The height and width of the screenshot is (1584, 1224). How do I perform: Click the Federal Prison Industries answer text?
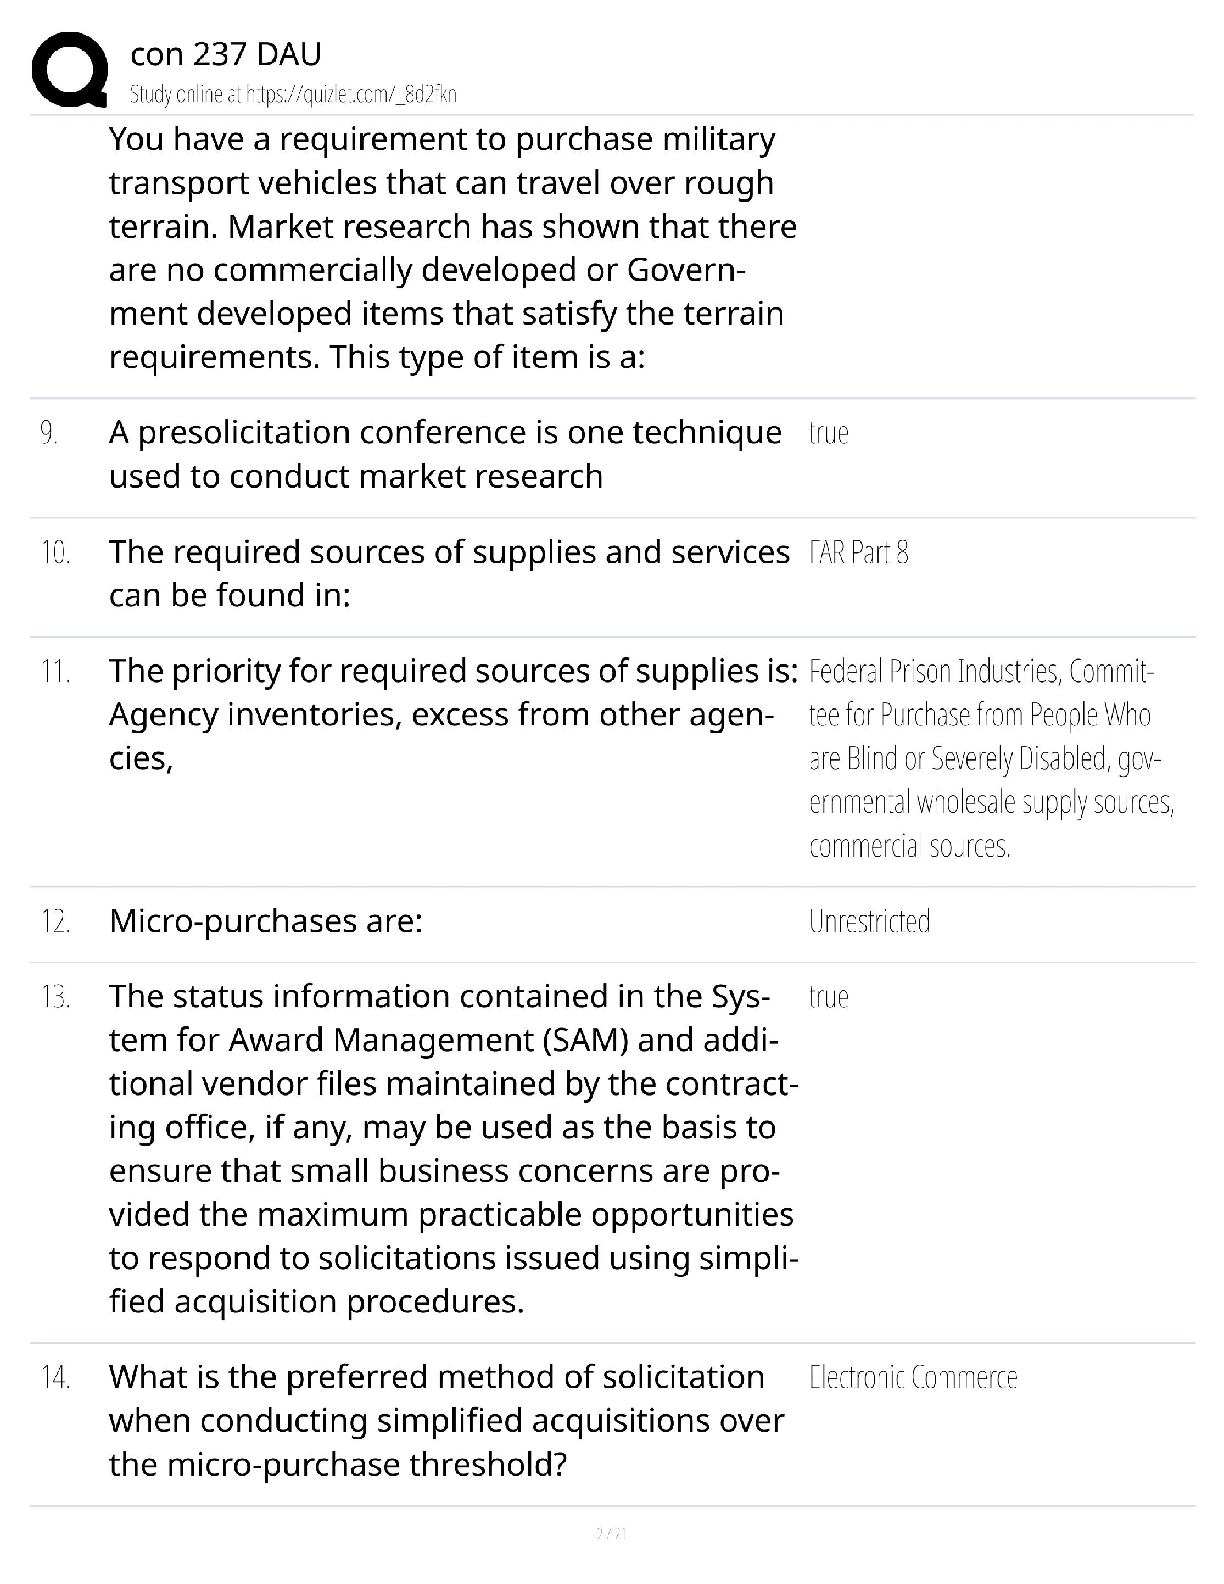[990, 758]
